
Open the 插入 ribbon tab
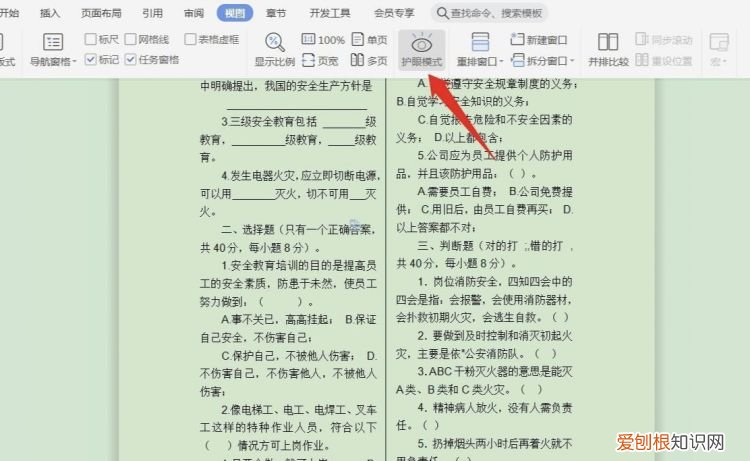[50, 13]
